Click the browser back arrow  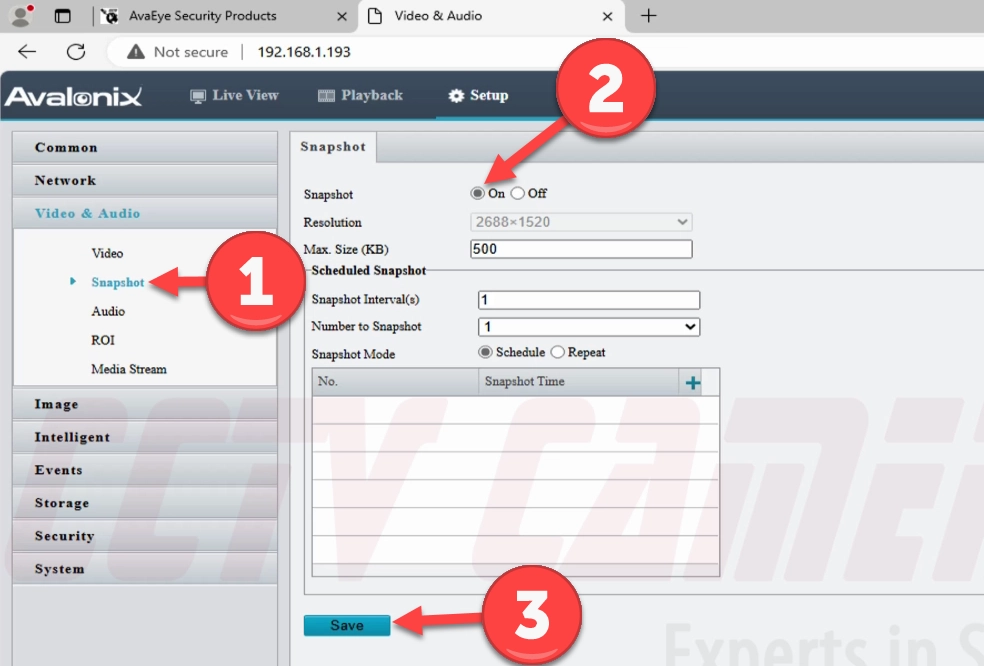pos(27,52)
